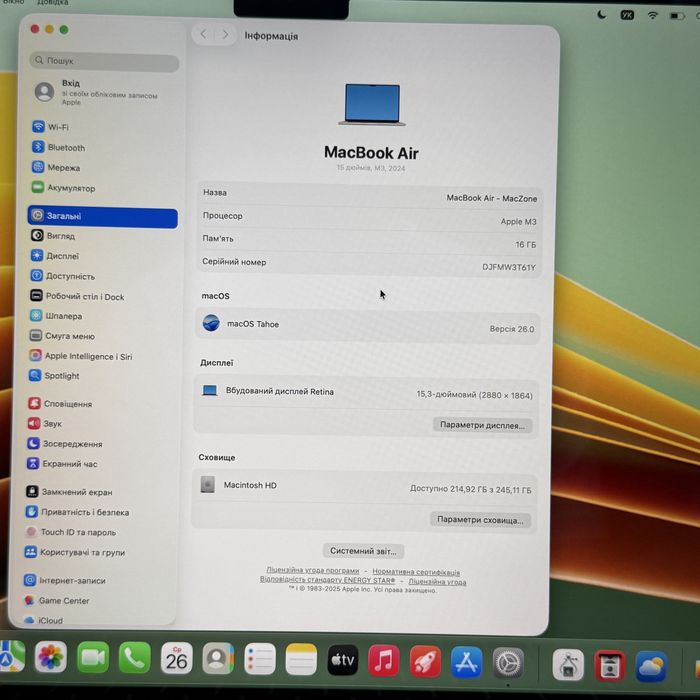Open Замкнений екран settings
The image size is (700, 700).
69,492
